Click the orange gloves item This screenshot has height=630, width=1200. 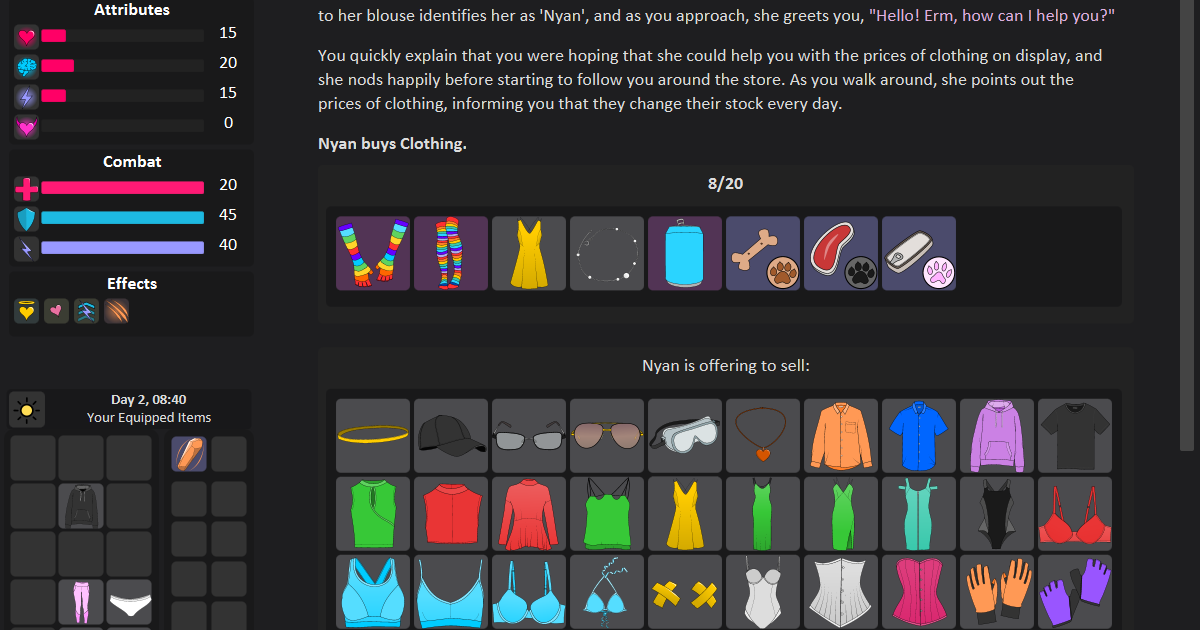[x=997, y=592]
